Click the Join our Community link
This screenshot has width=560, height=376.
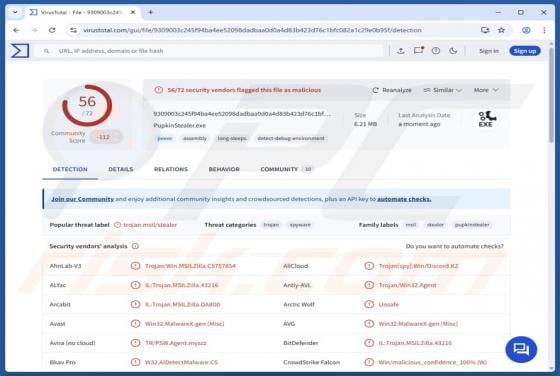pyautogui.click(x=82, y=199)
